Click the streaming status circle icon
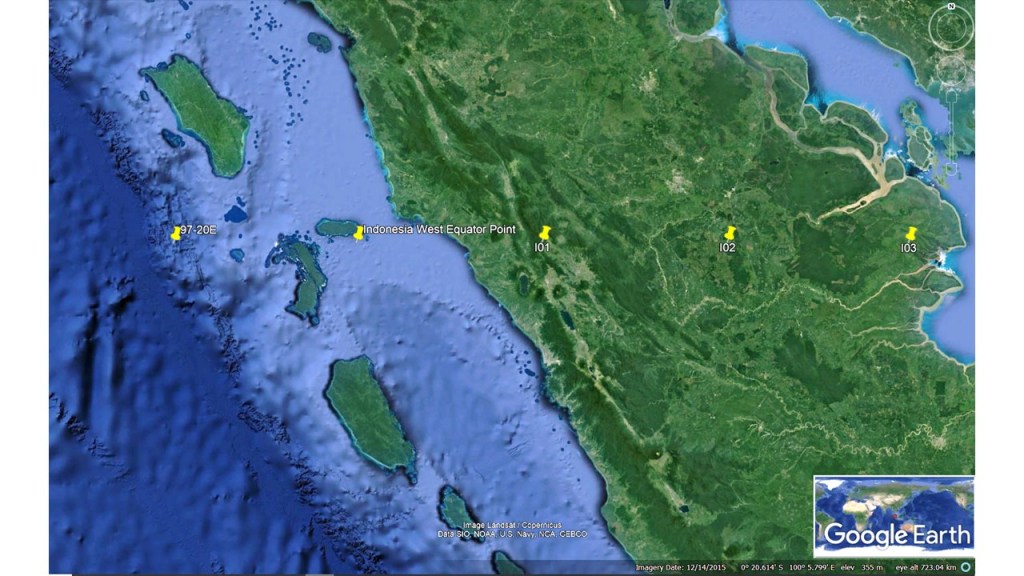 coord(966,567)
